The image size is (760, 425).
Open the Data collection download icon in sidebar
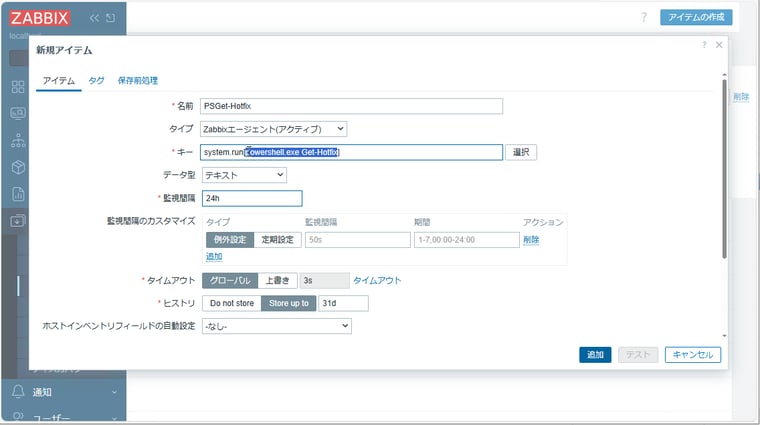[17, 220]
